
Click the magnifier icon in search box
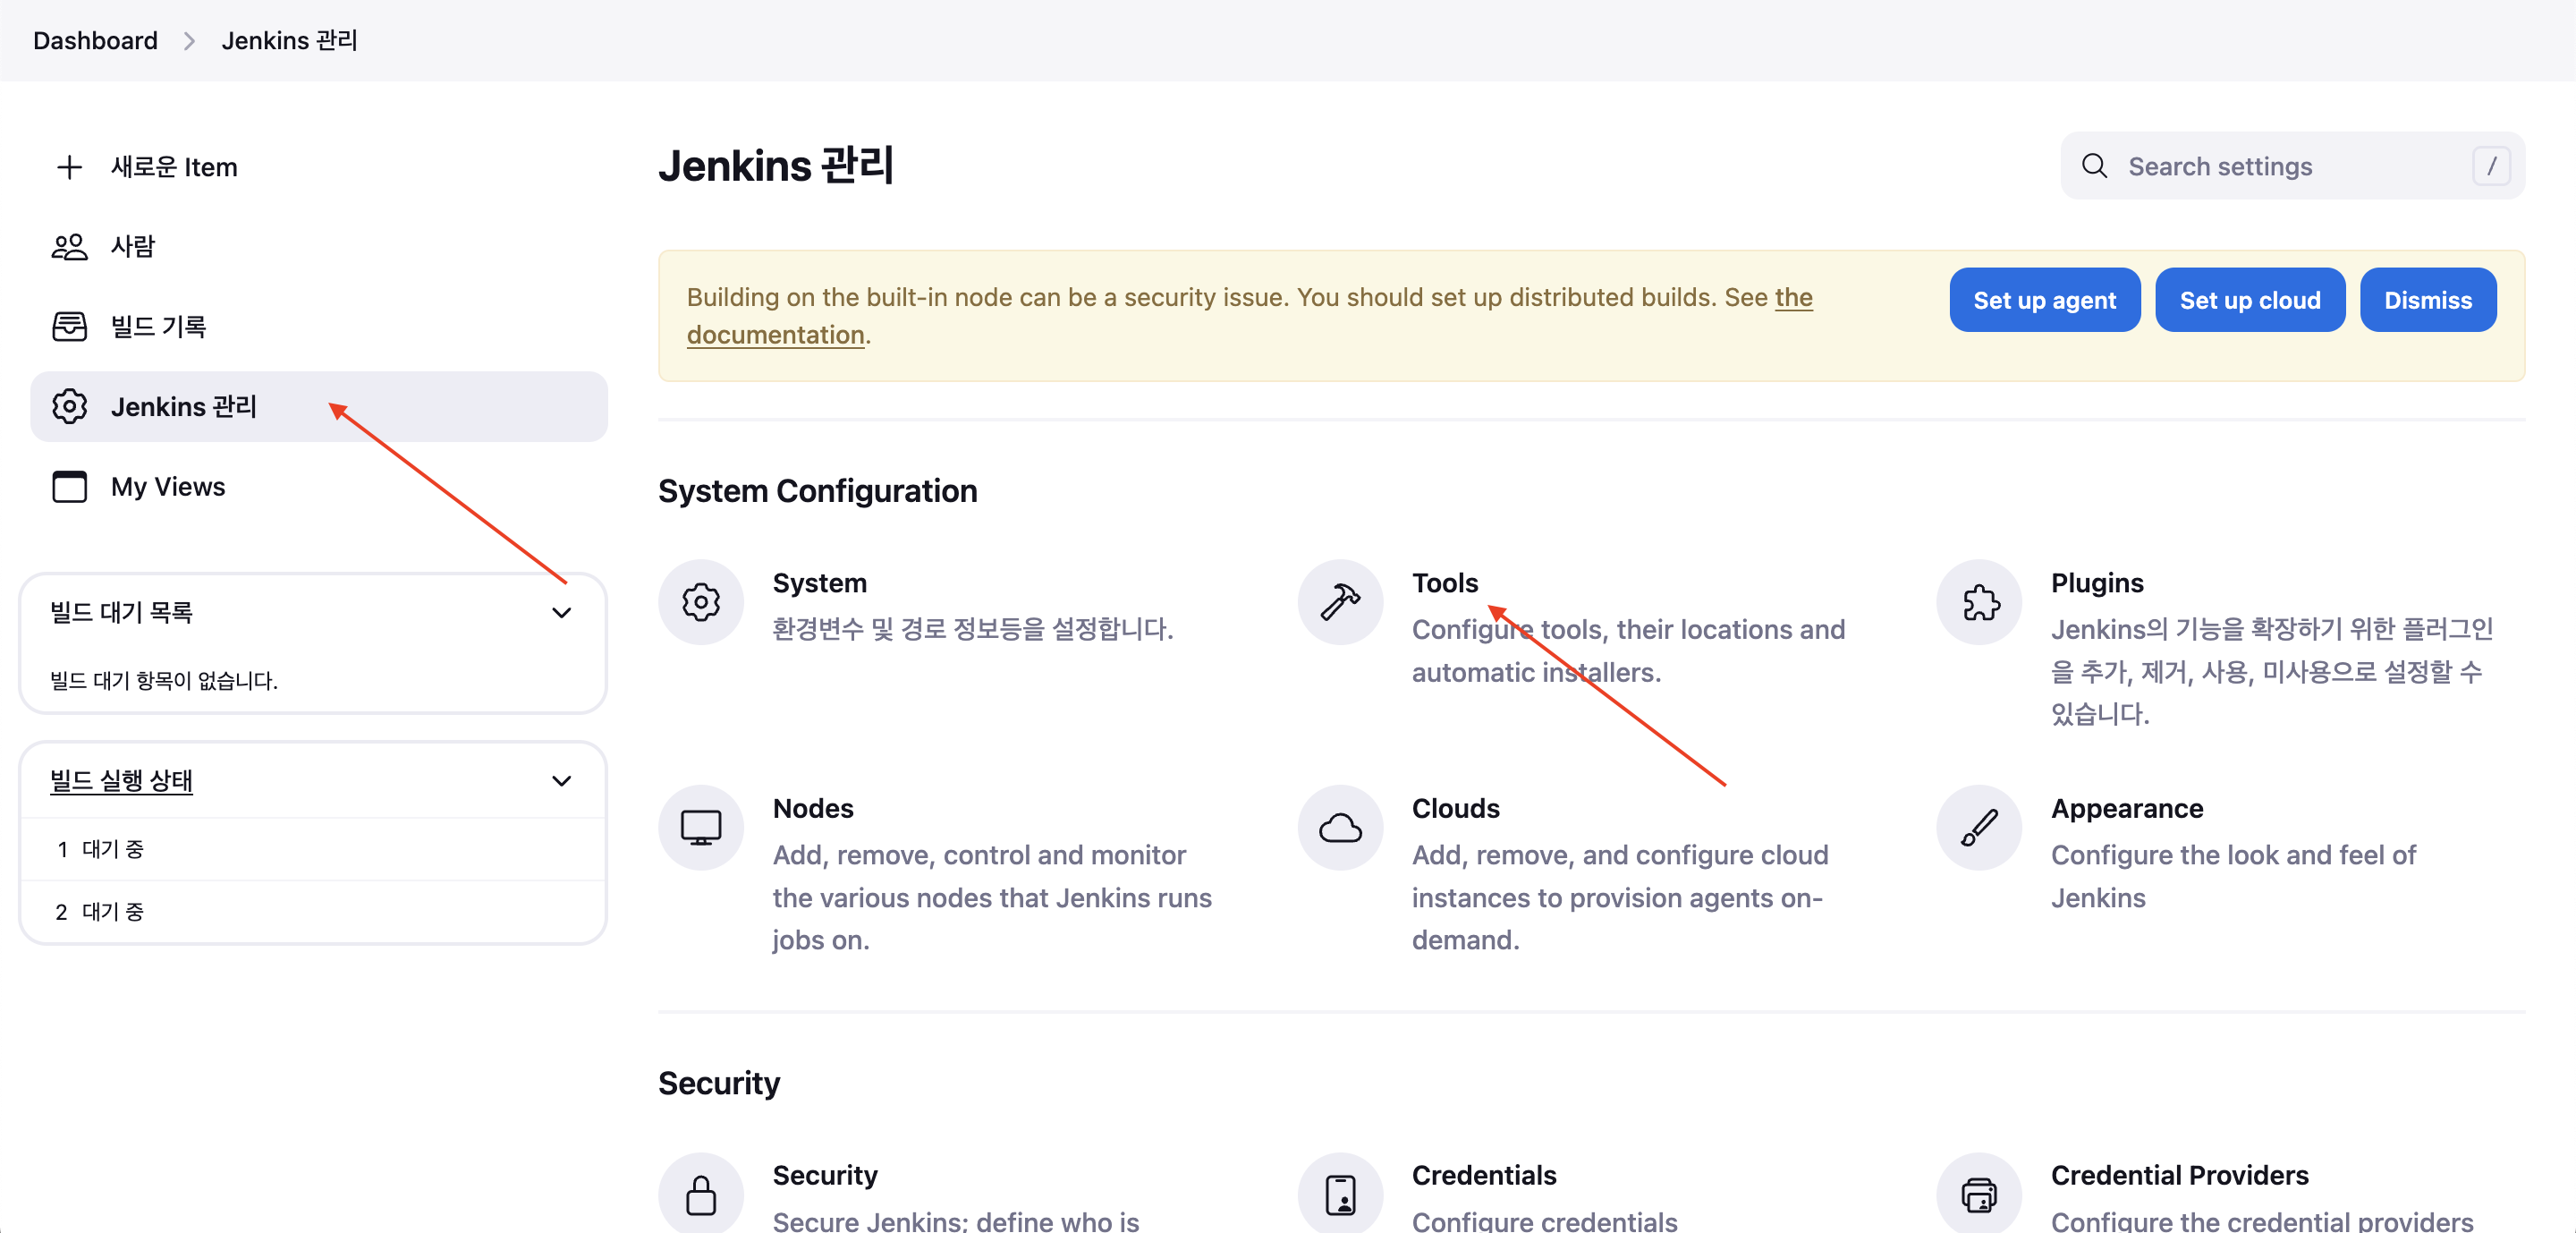point(2094,166)
